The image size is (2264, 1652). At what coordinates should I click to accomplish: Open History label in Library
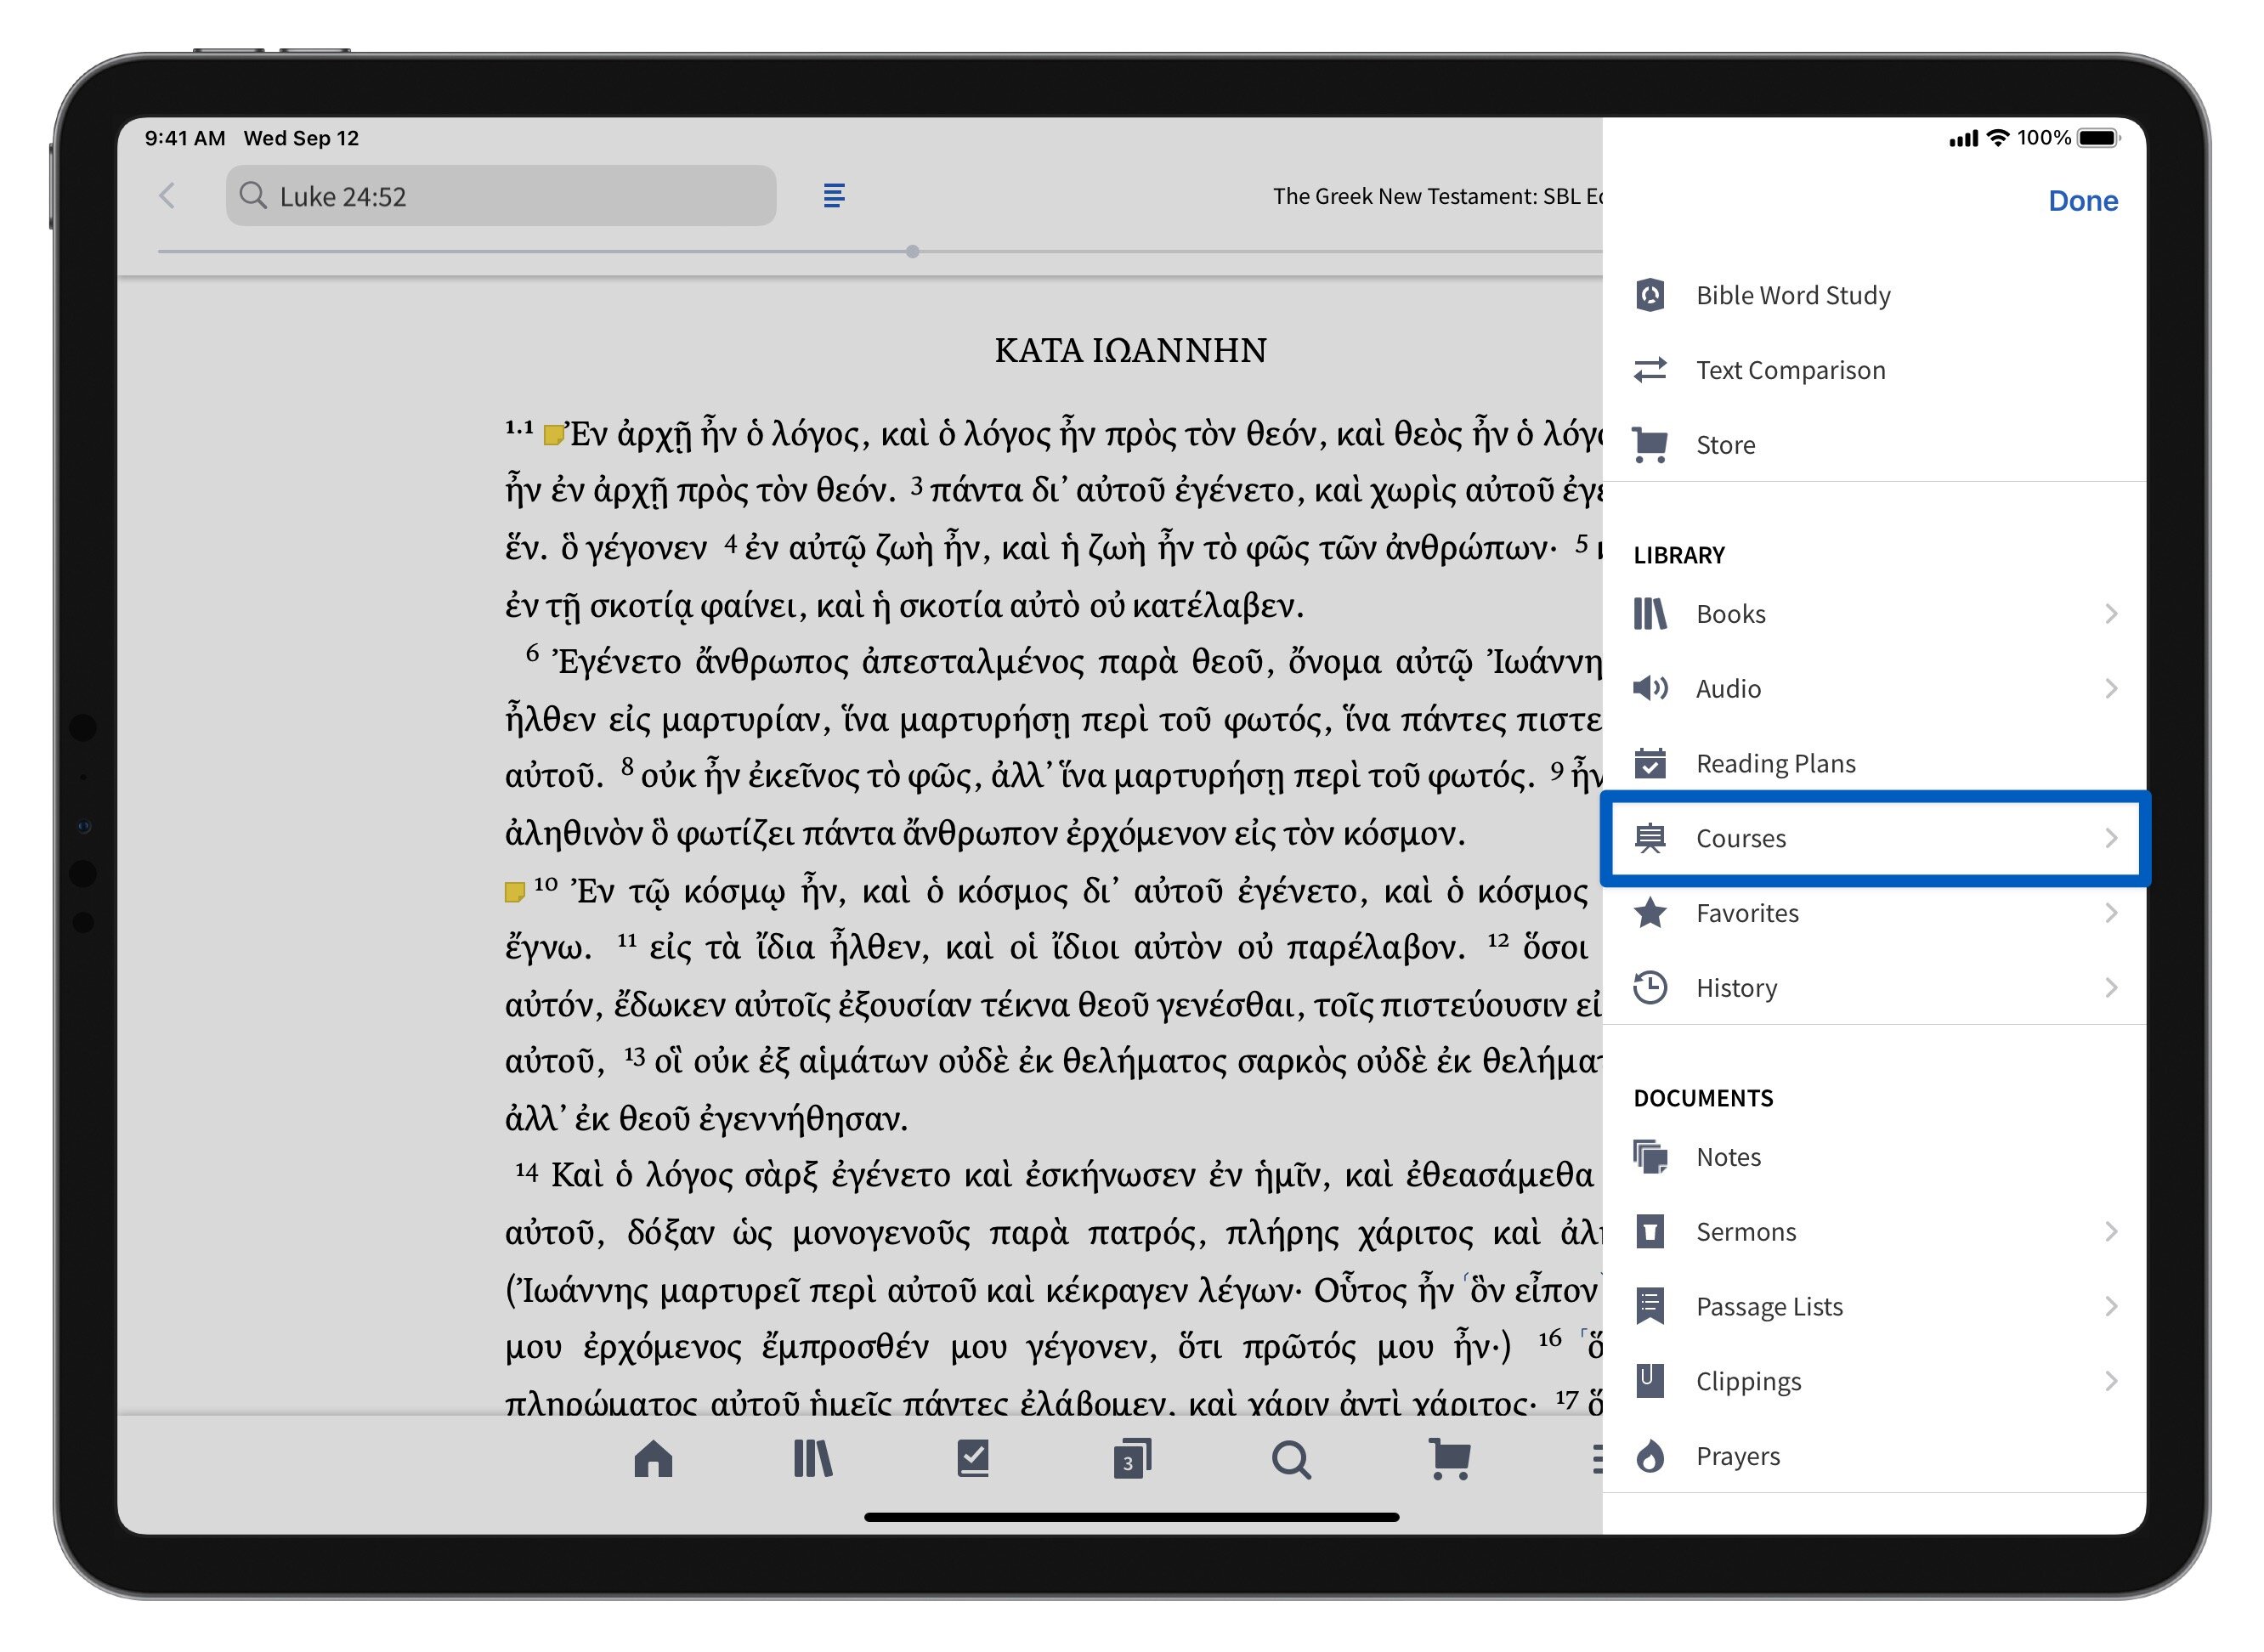pyautogui.click(x=1736, y=988)
